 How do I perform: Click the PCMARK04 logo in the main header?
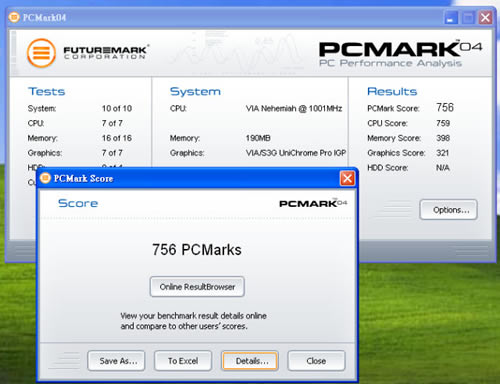point(400,53)
